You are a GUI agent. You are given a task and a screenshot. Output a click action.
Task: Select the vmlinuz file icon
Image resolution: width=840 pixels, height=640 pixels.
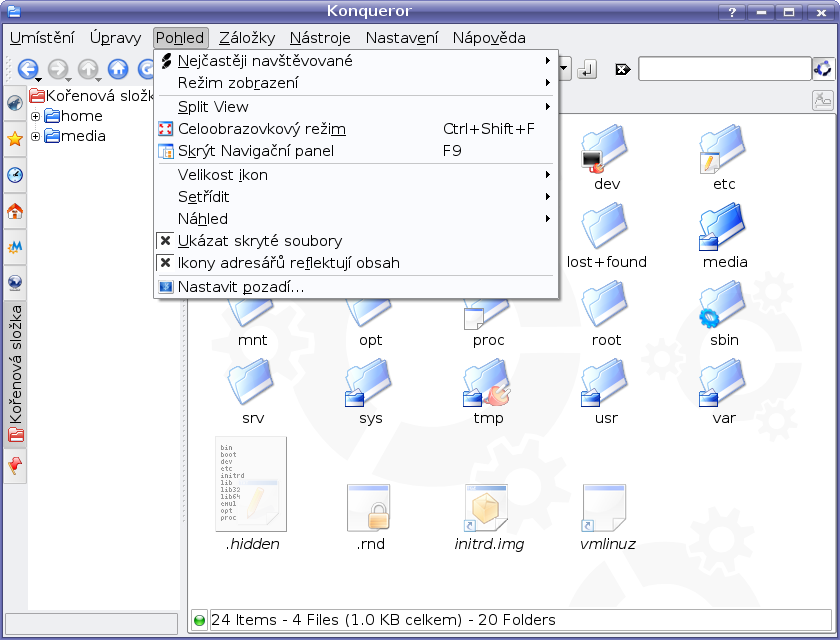(604, 508)
